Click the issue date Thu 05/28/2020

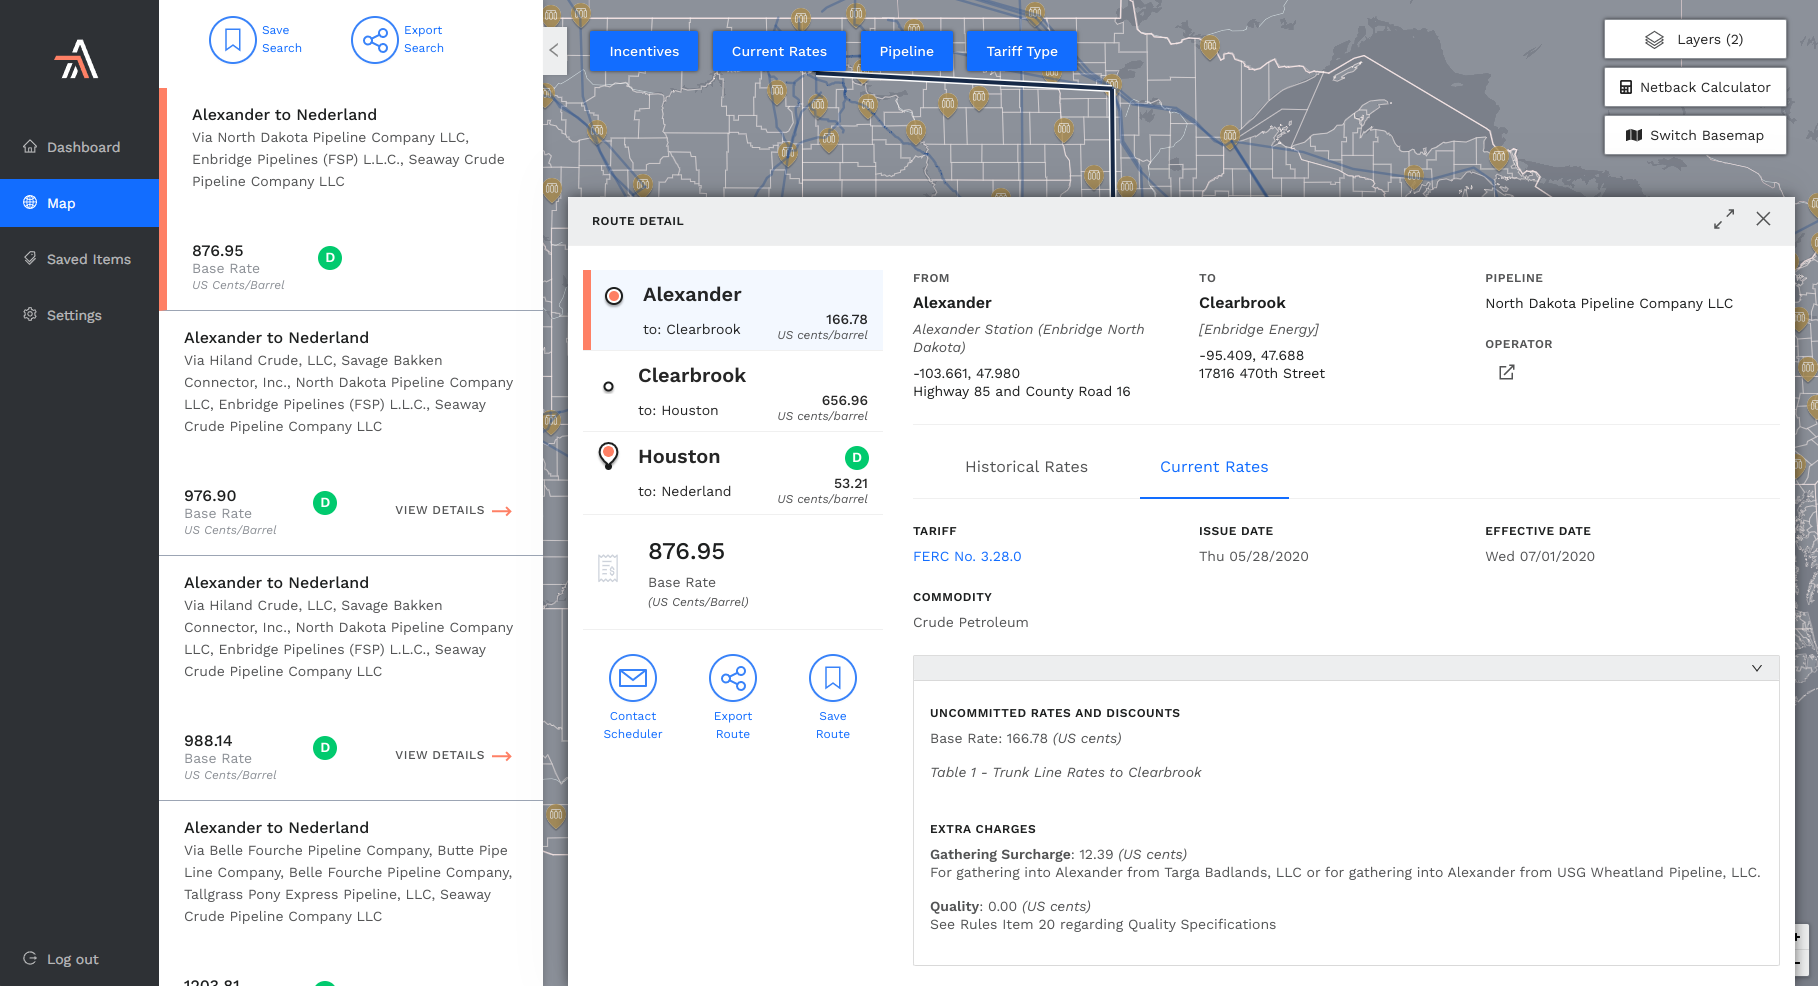1254,557
